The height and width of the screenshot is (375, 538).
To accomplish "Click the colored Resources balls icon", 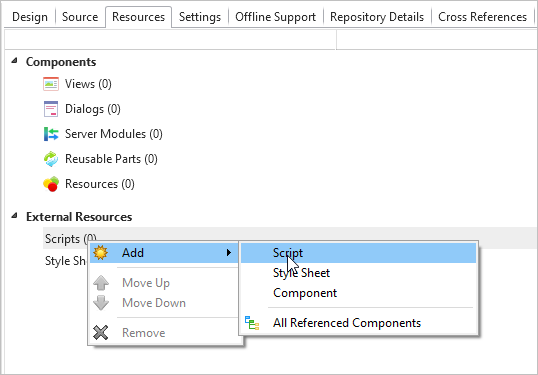I will point(51,184).
